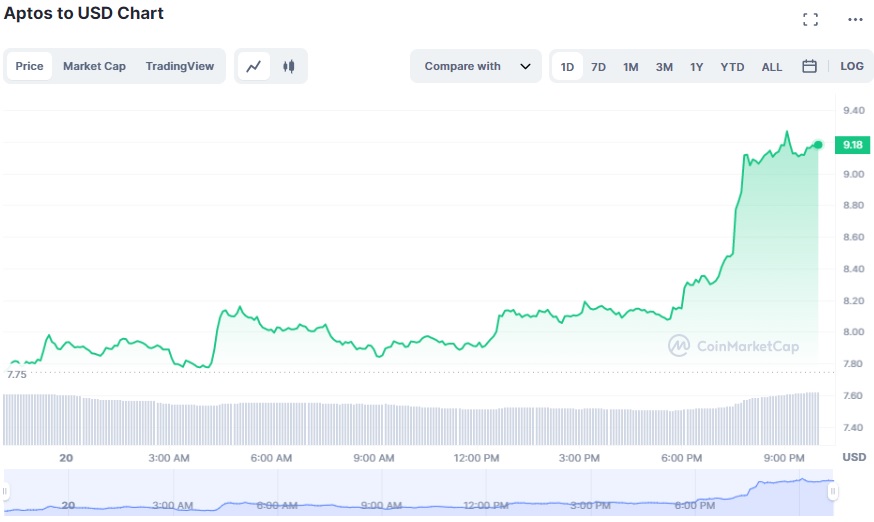Open the calendar date range picker
Viewport: 874px width, 522px height.
pos(809,66)
